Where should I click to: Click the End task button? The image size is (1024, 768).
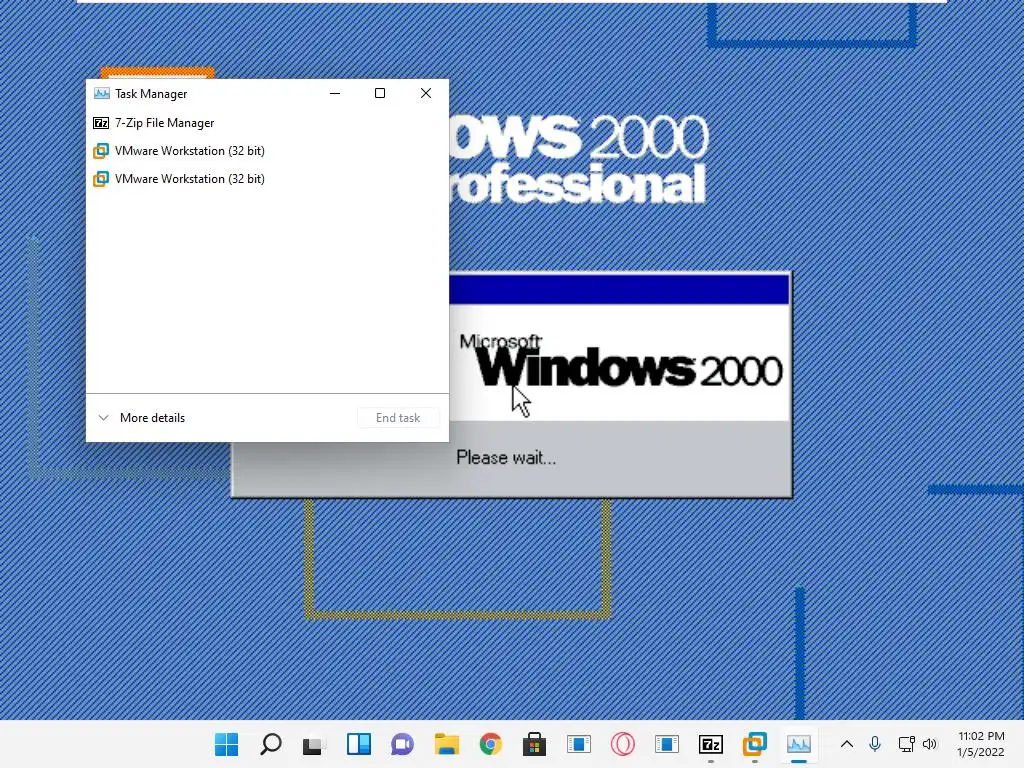398,418
